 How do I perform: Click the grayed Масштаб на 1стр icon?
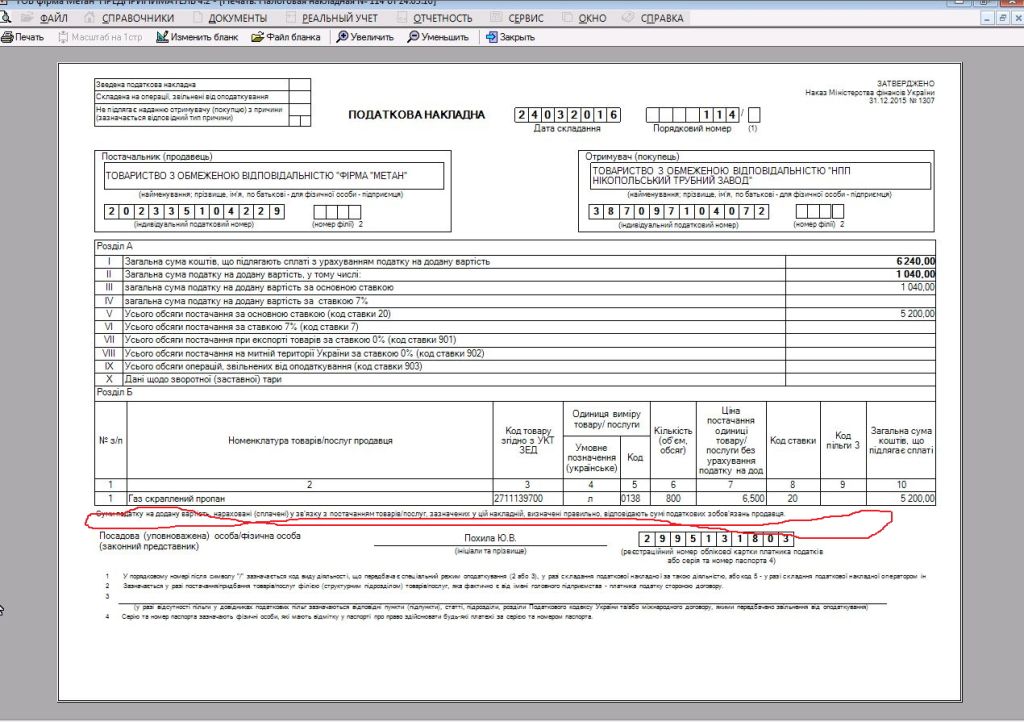coord(63,37)
